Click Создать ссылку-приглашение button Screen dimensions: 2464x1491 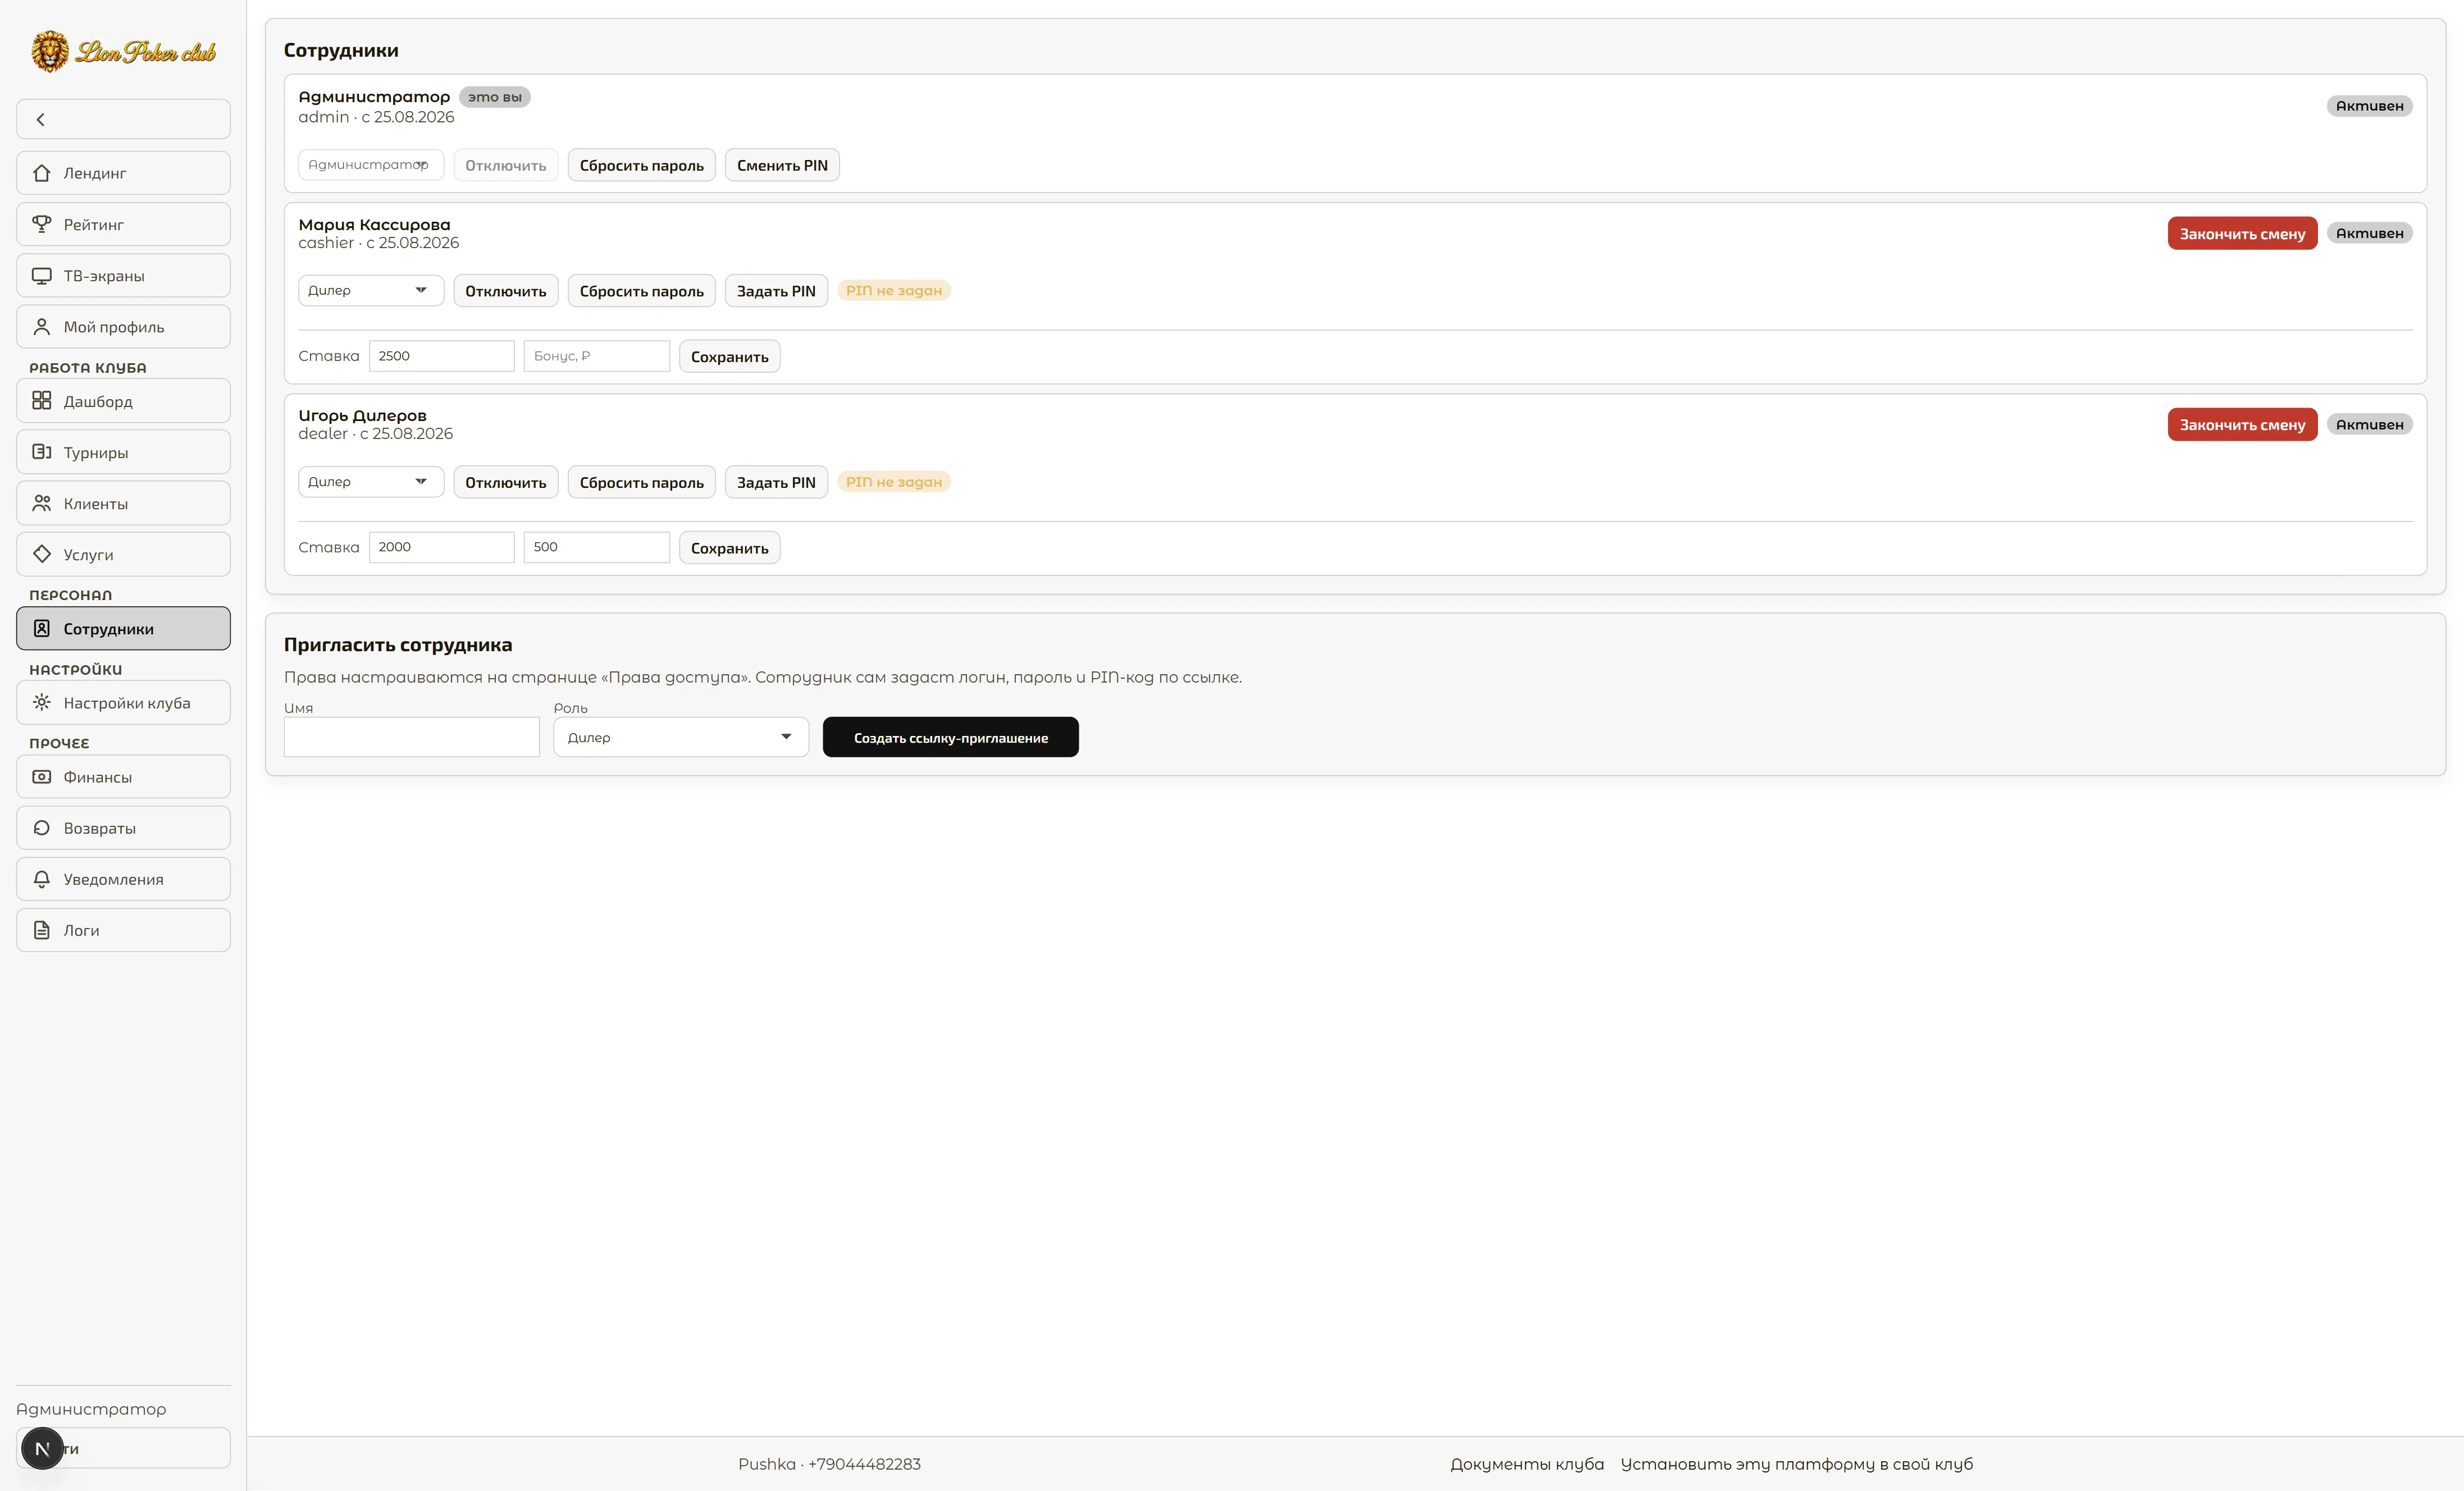click(x=951, y=737)
